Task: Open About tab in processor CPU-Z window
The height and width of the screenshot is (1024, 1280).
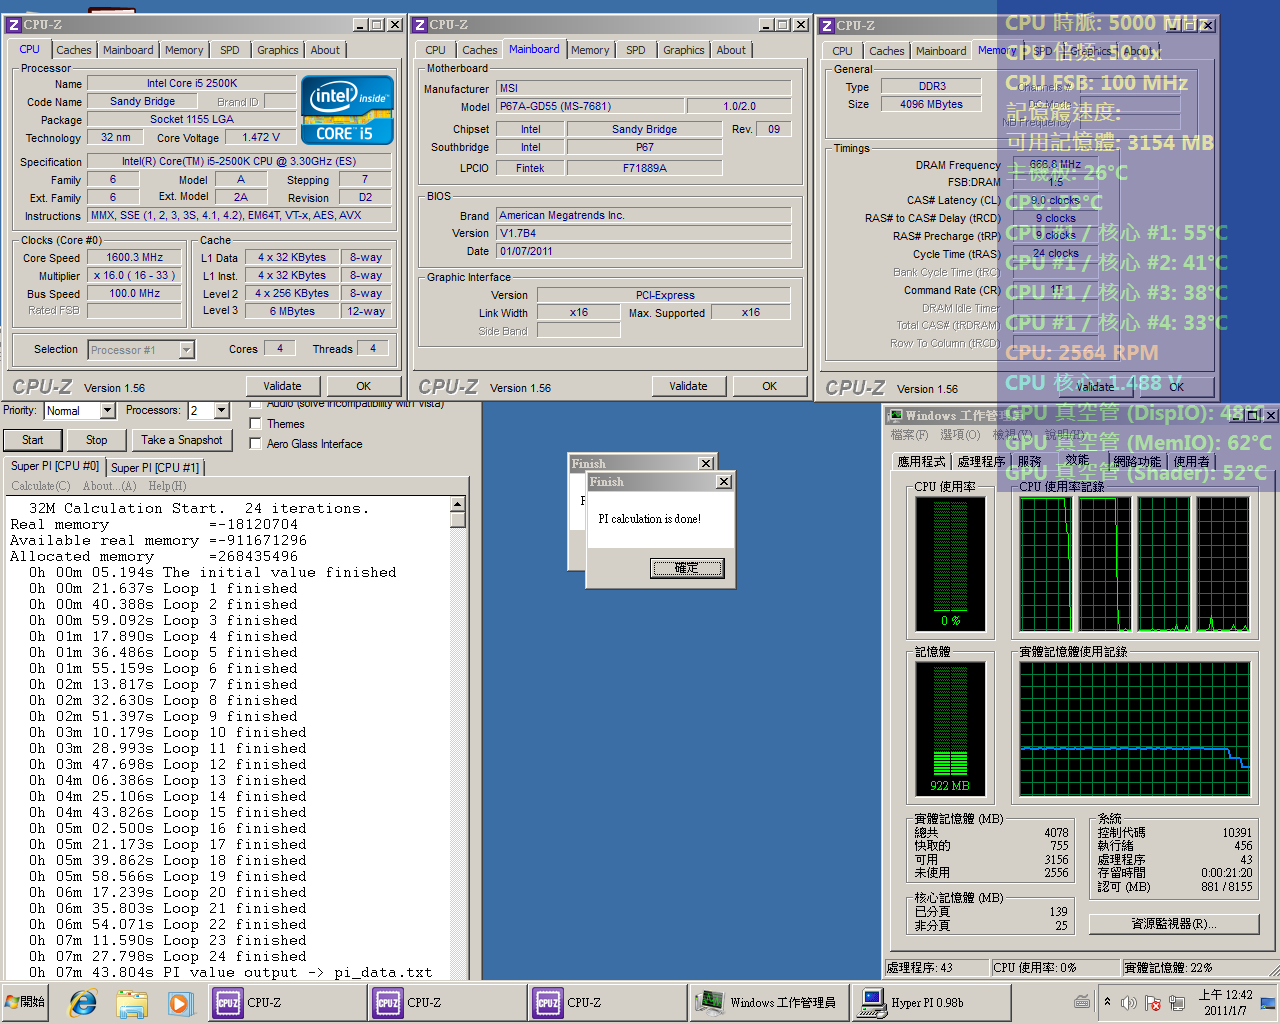Action: (325, 50)
